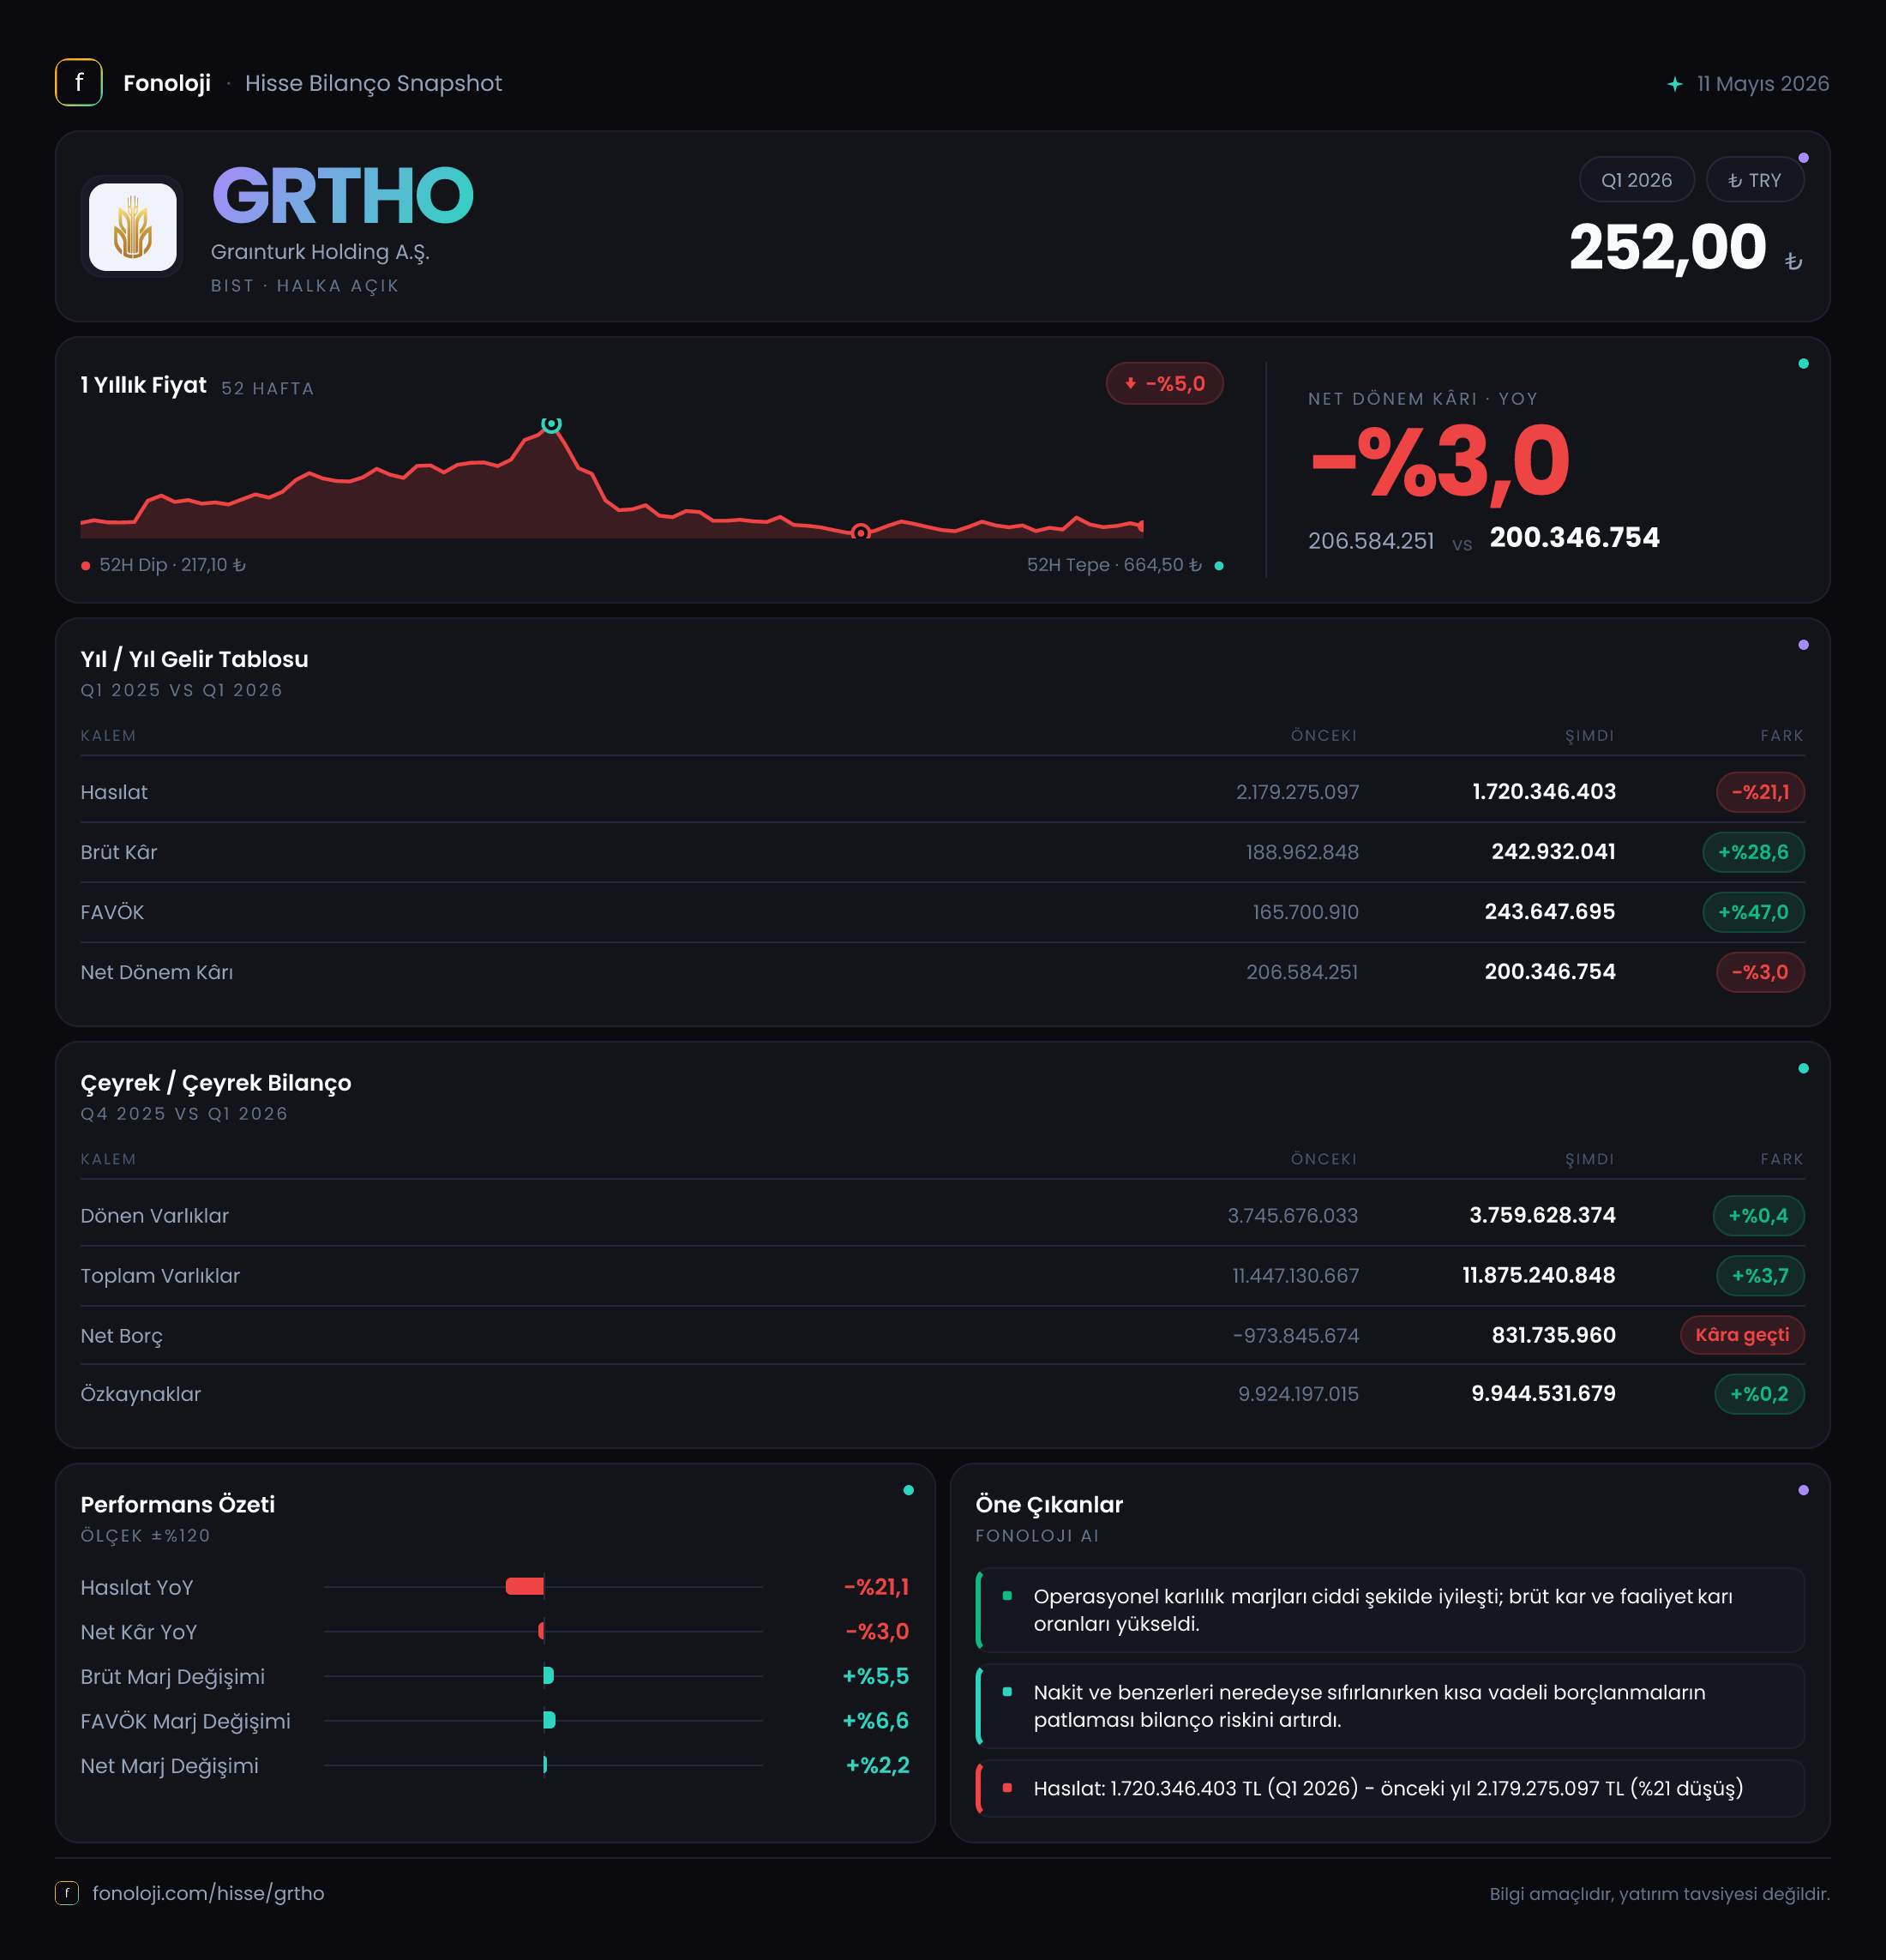Select the TRY currency pill
The image size is (1886, 1960).
click(1755, 180)
